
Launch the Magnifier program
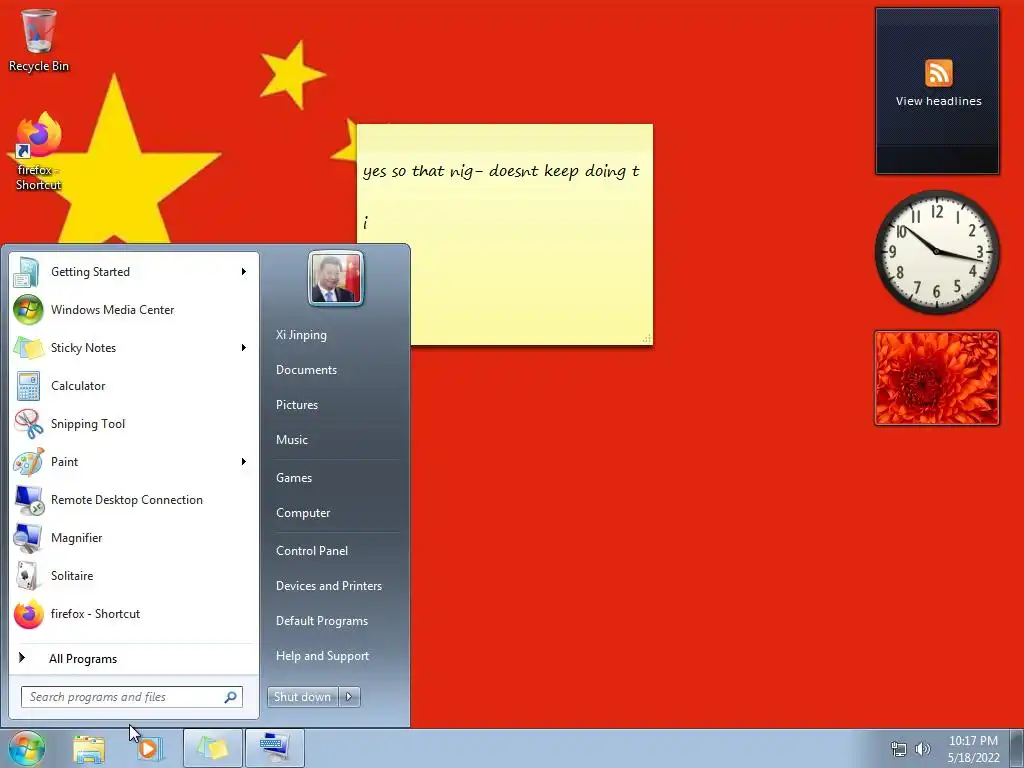point(134,537)
